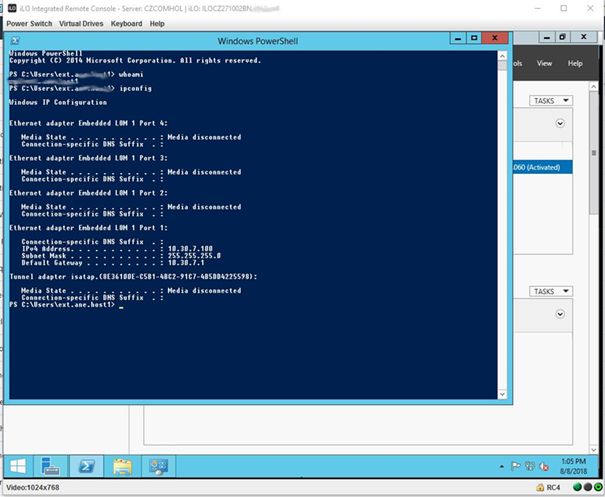Click the 'whoami' command text
The width and height of the screenshot is (605, 497).
[x=131, y=74]
